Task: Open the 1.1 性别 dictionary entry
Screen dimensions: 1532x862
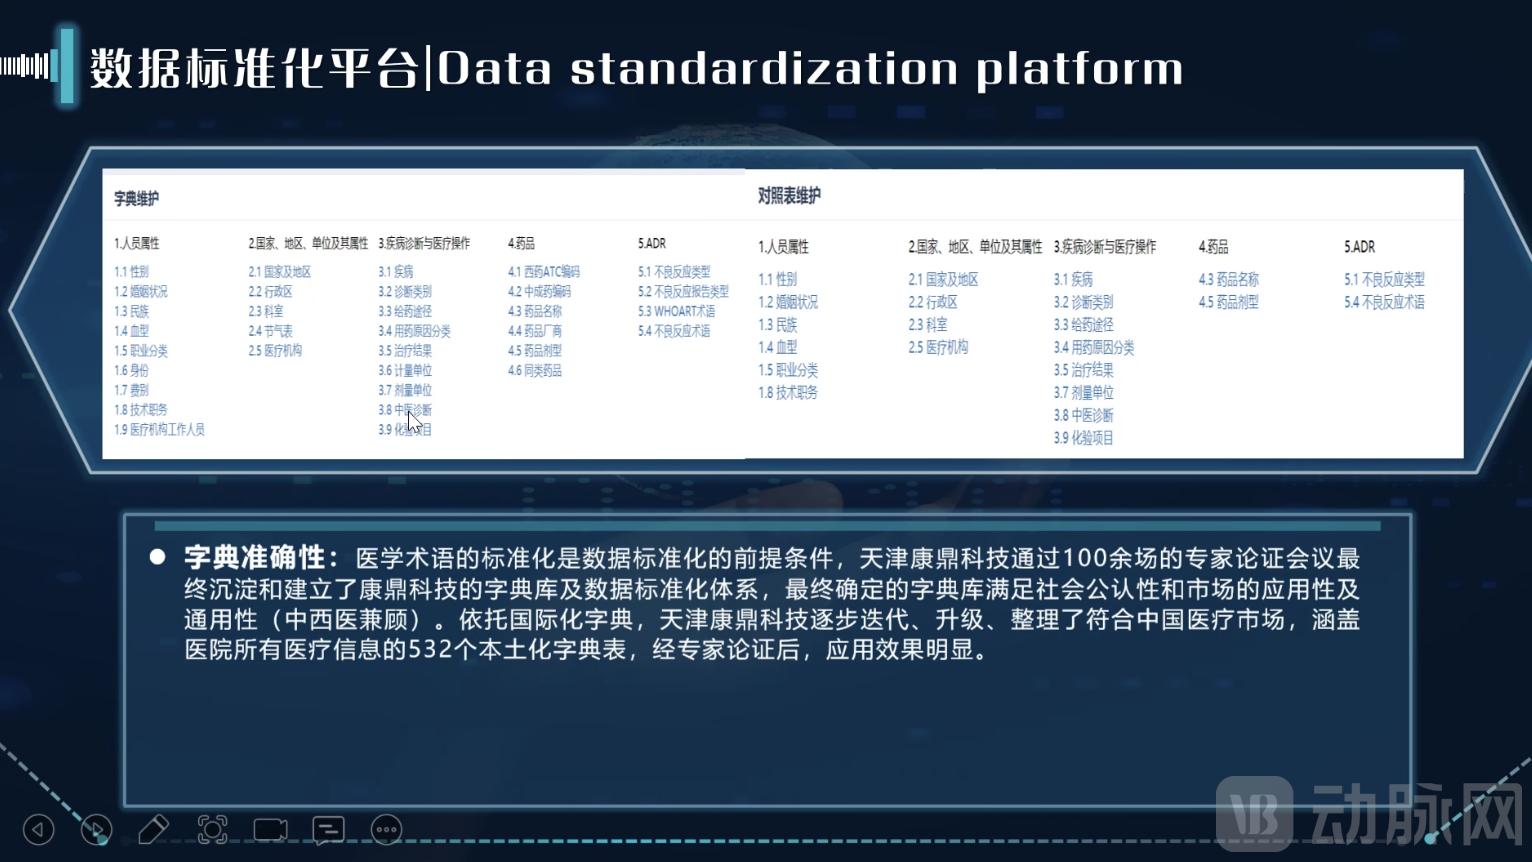Action: click(133, 271)
